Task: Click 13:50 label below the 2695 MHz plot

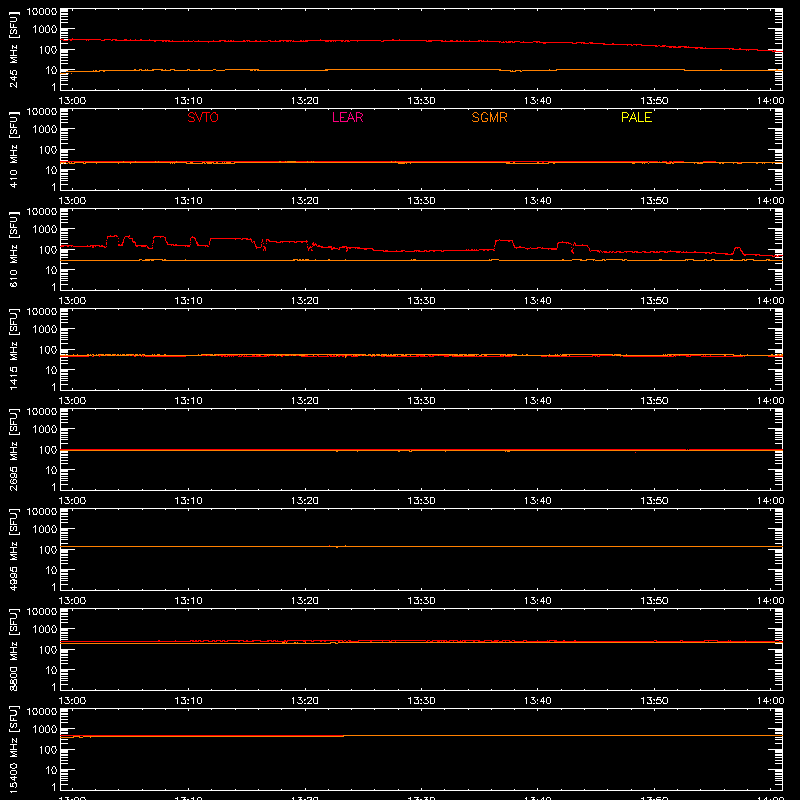Action: click(x=654, y=501)
